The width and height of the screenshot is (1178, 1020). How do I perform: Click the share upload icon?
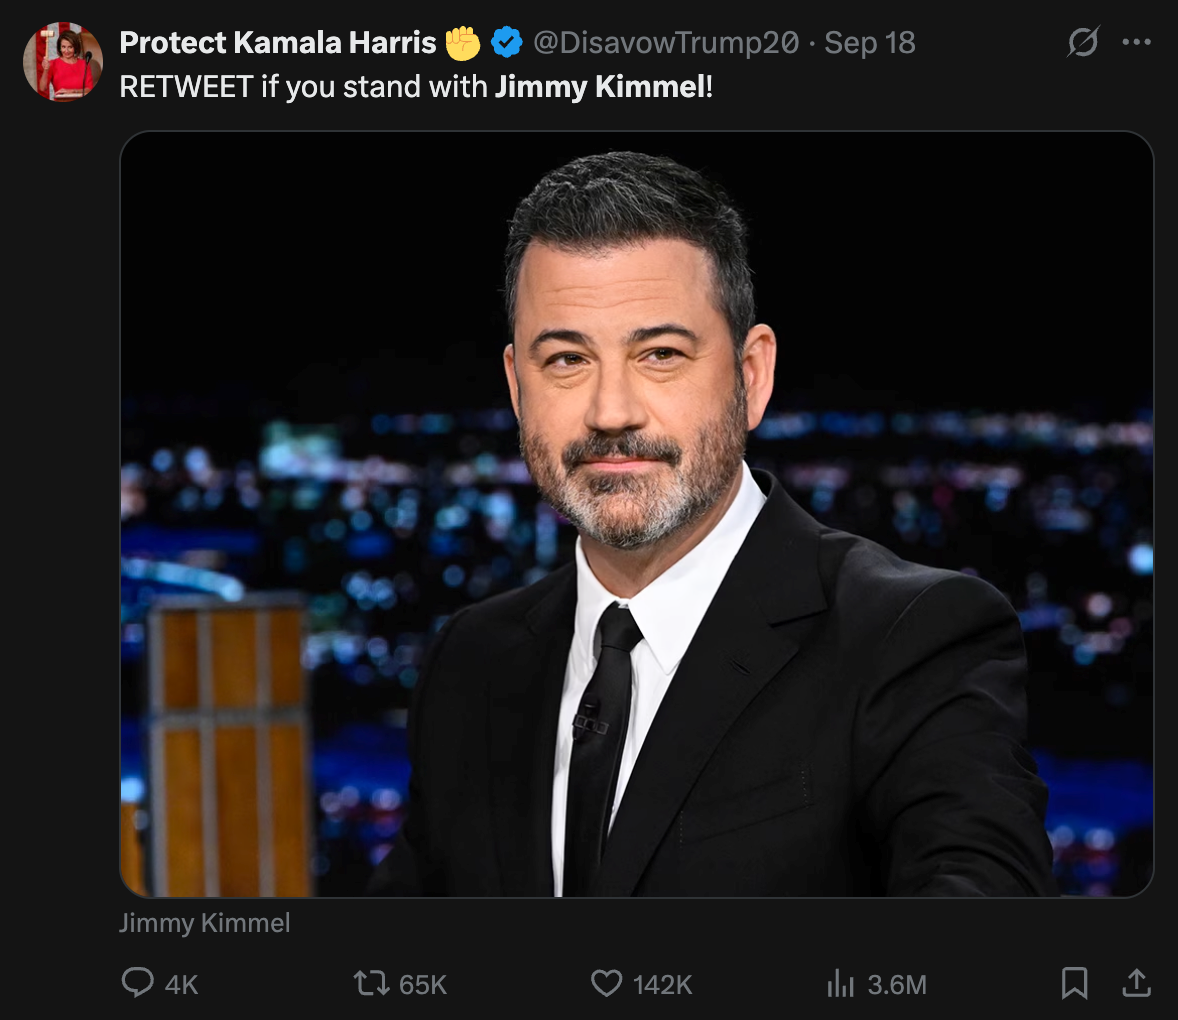[1136, 983]
